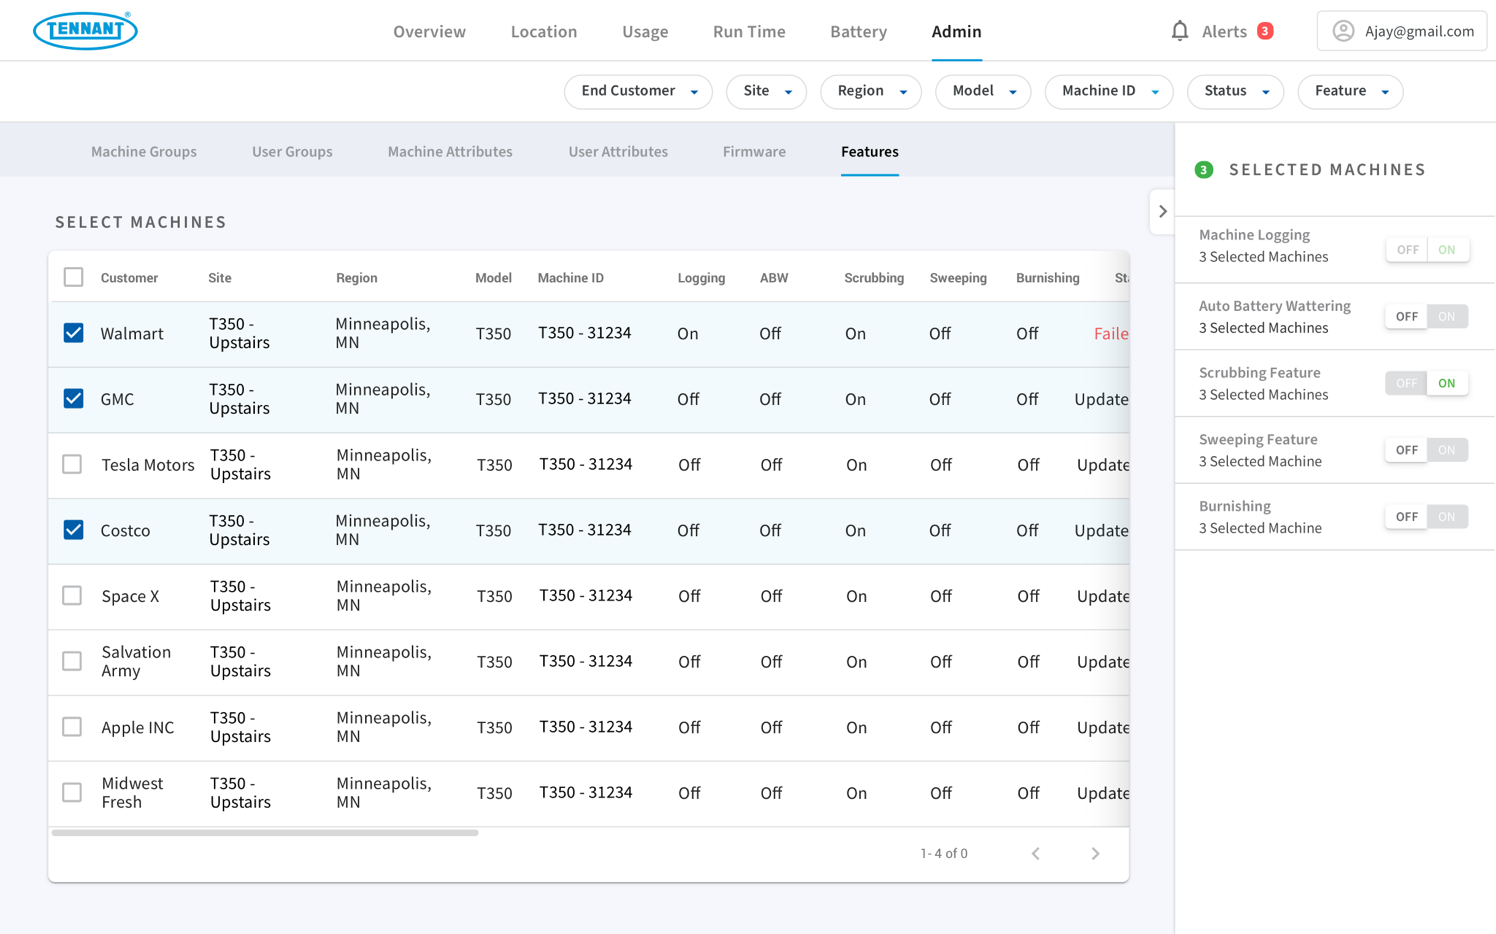Viewport: 1496px width, 934px height.
Task: Open the Site filter dropdown
Action: [766, 91]
